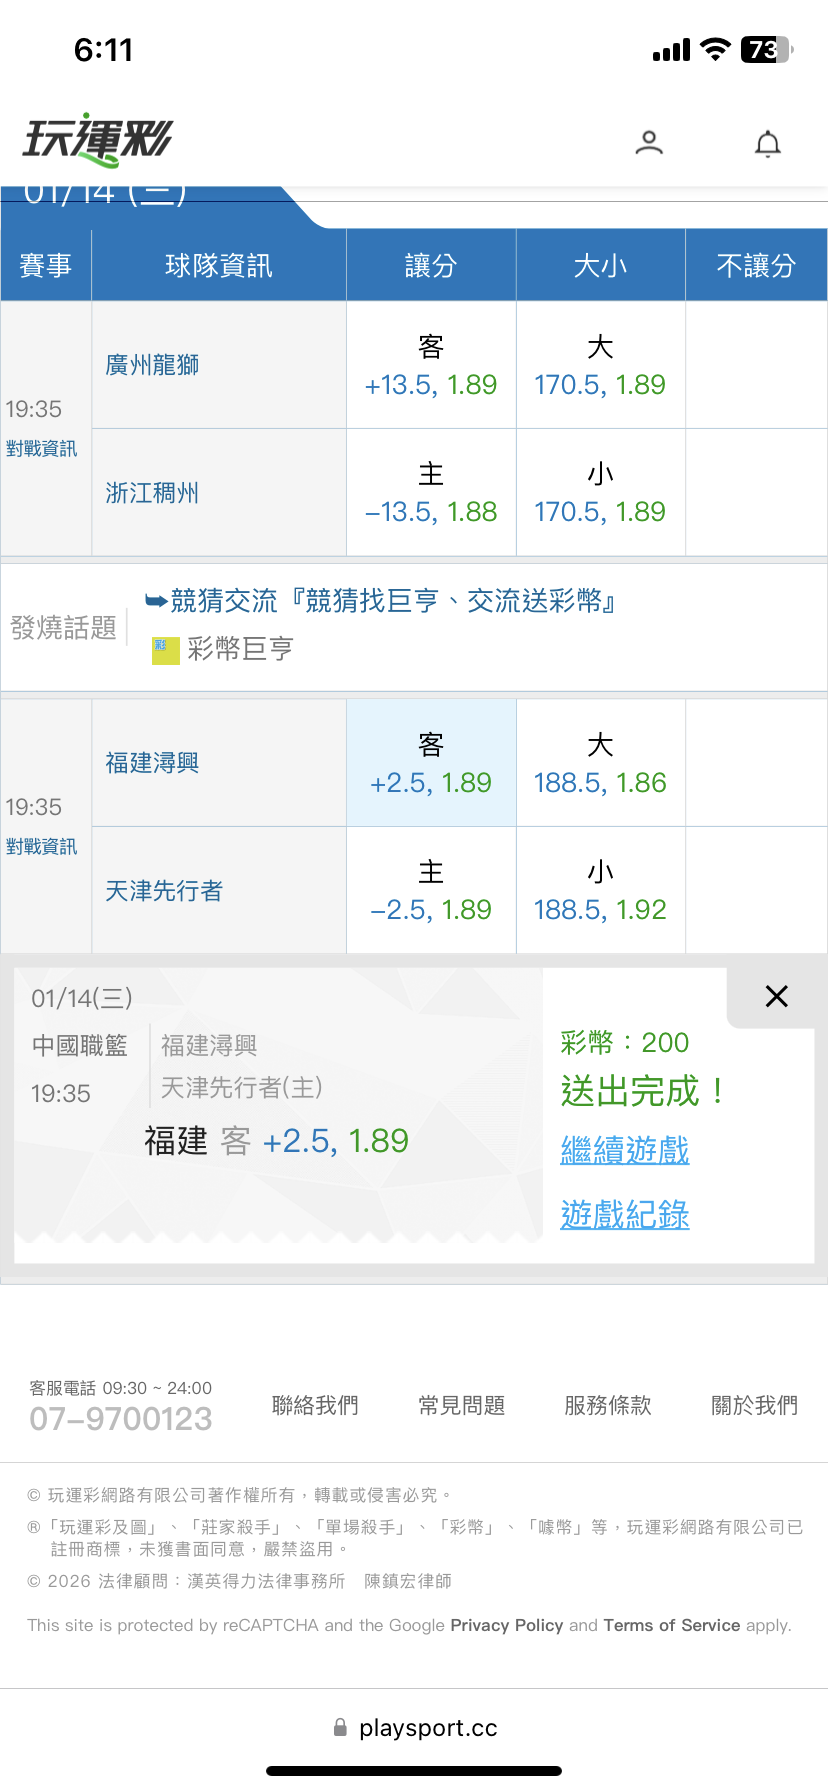Go to 服務條款 in footer

(608, 1406)
